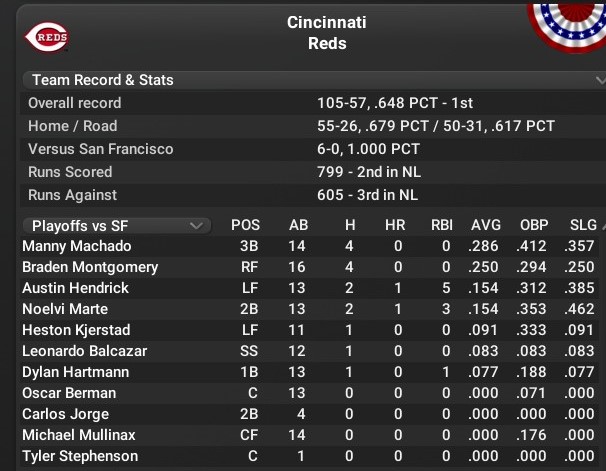Image resolution: width=606 pixels, height=471 pixels.
Task: Sort by the AVG column header
Action: pyautogui.click(x=486, y=226)
